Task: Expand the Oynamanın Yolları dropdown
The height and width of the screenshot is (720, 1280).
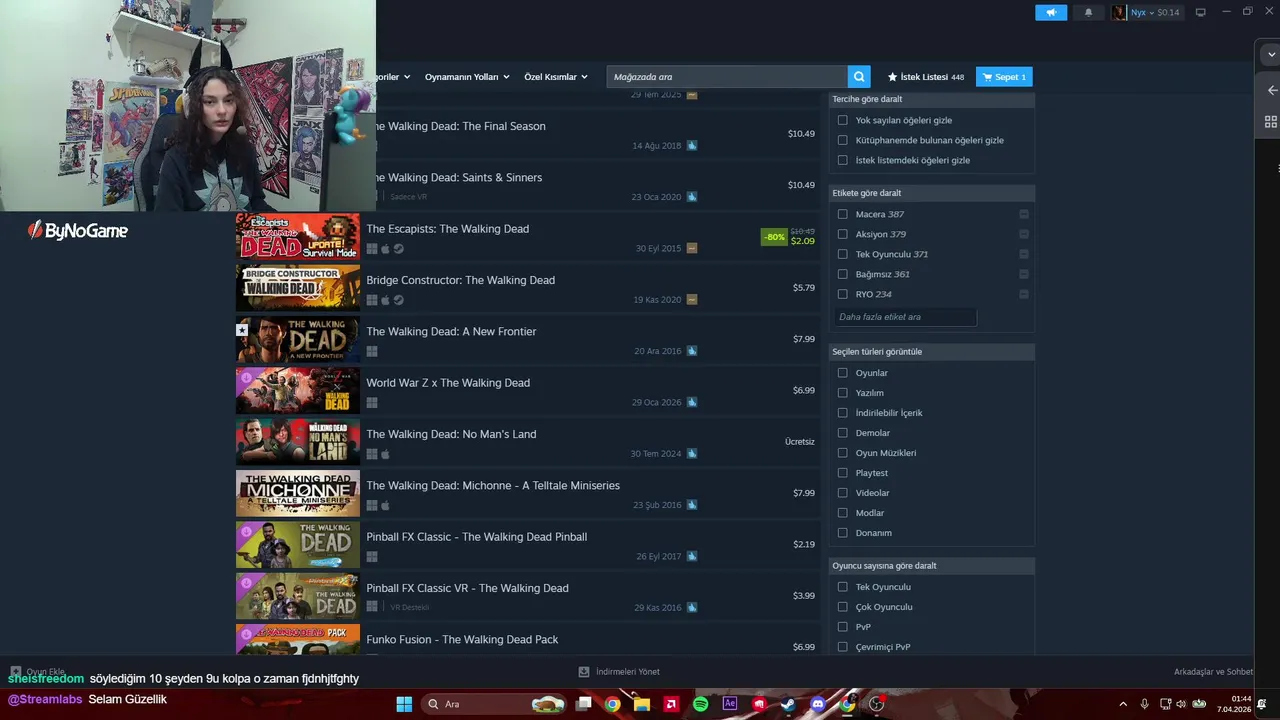Action: (x=467, y=77)
